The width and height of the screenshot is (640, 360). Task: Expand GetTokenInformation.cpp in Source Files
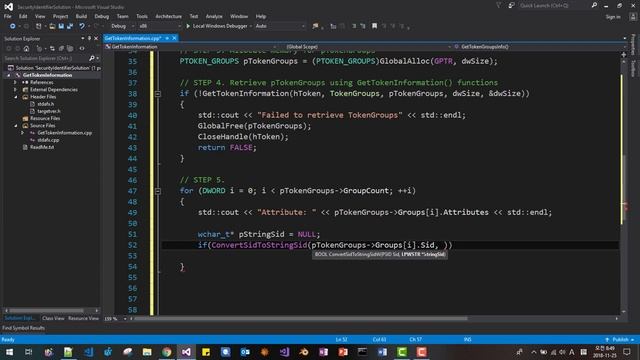[x=22, y=133]
